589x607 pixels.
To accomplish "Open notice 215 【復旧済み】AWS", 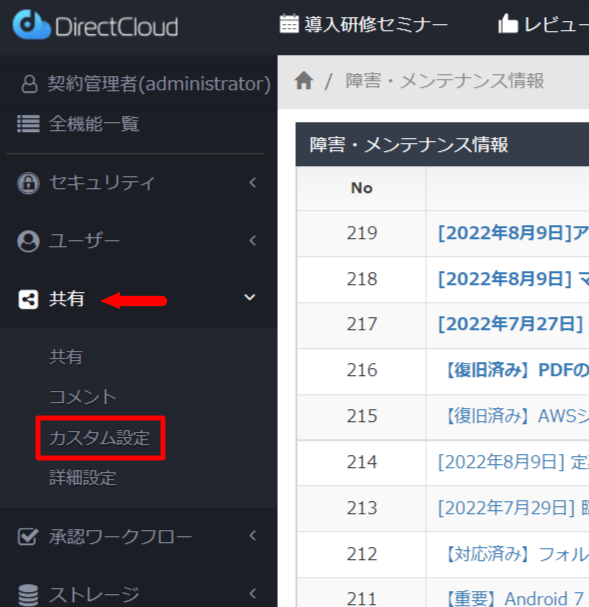I will [515, 416].
